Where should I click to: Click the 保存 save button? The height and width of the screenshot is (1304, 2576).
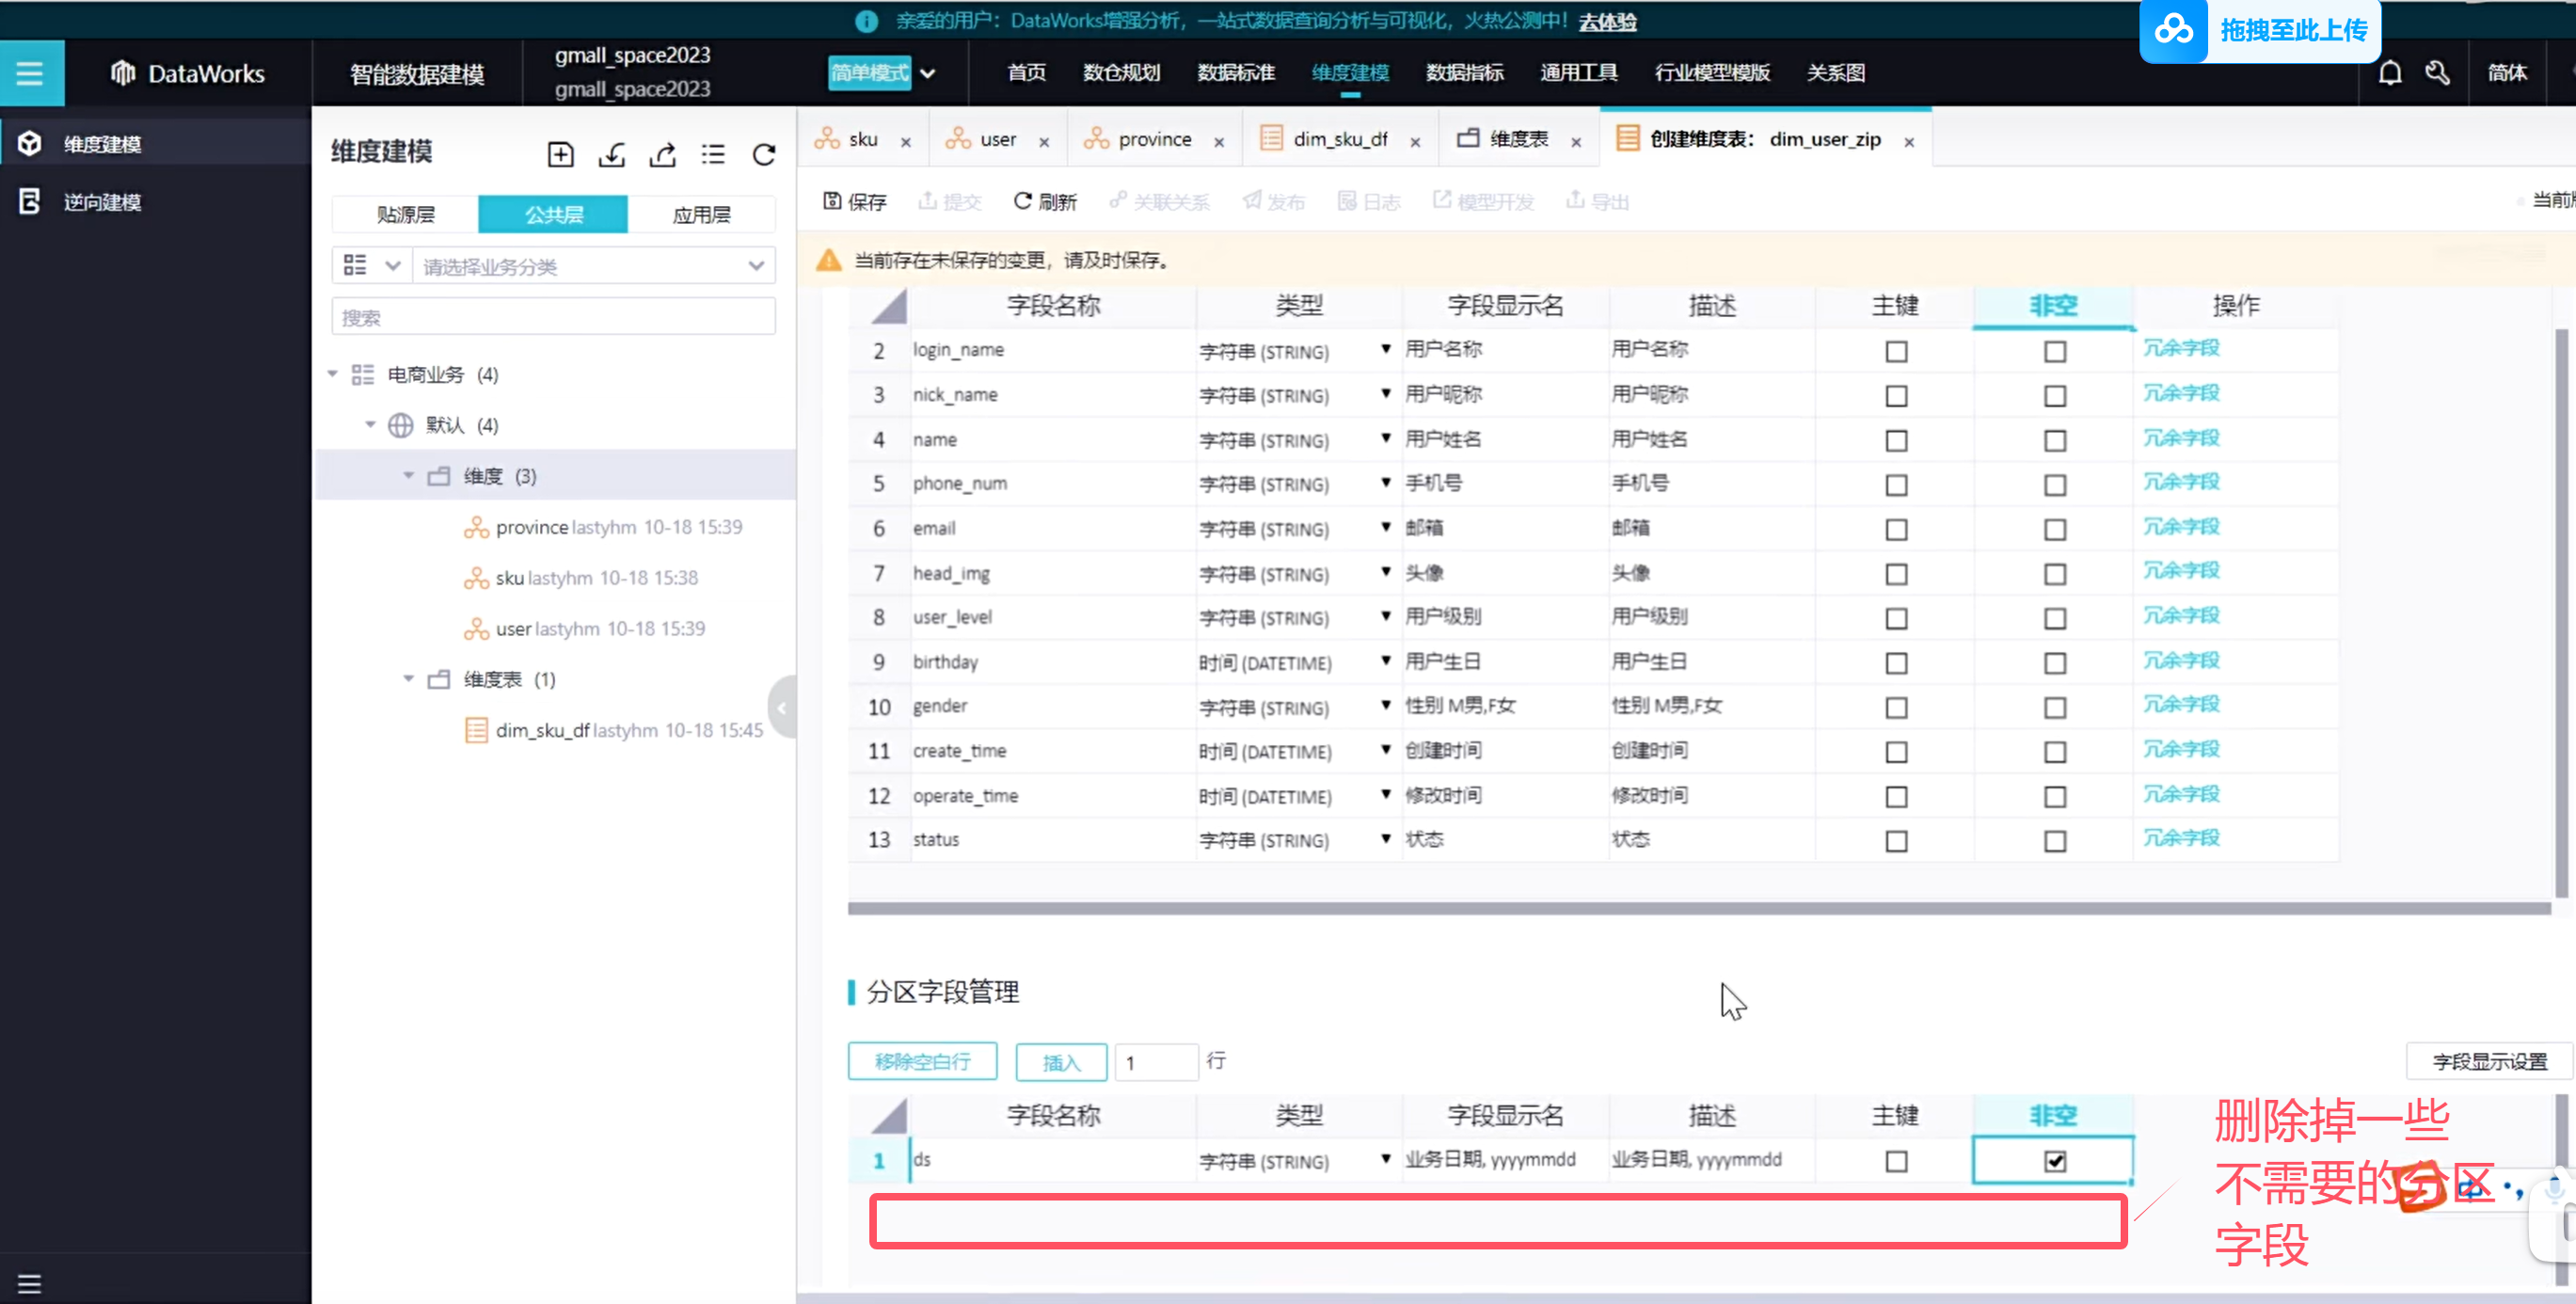[x=855, y=202]
